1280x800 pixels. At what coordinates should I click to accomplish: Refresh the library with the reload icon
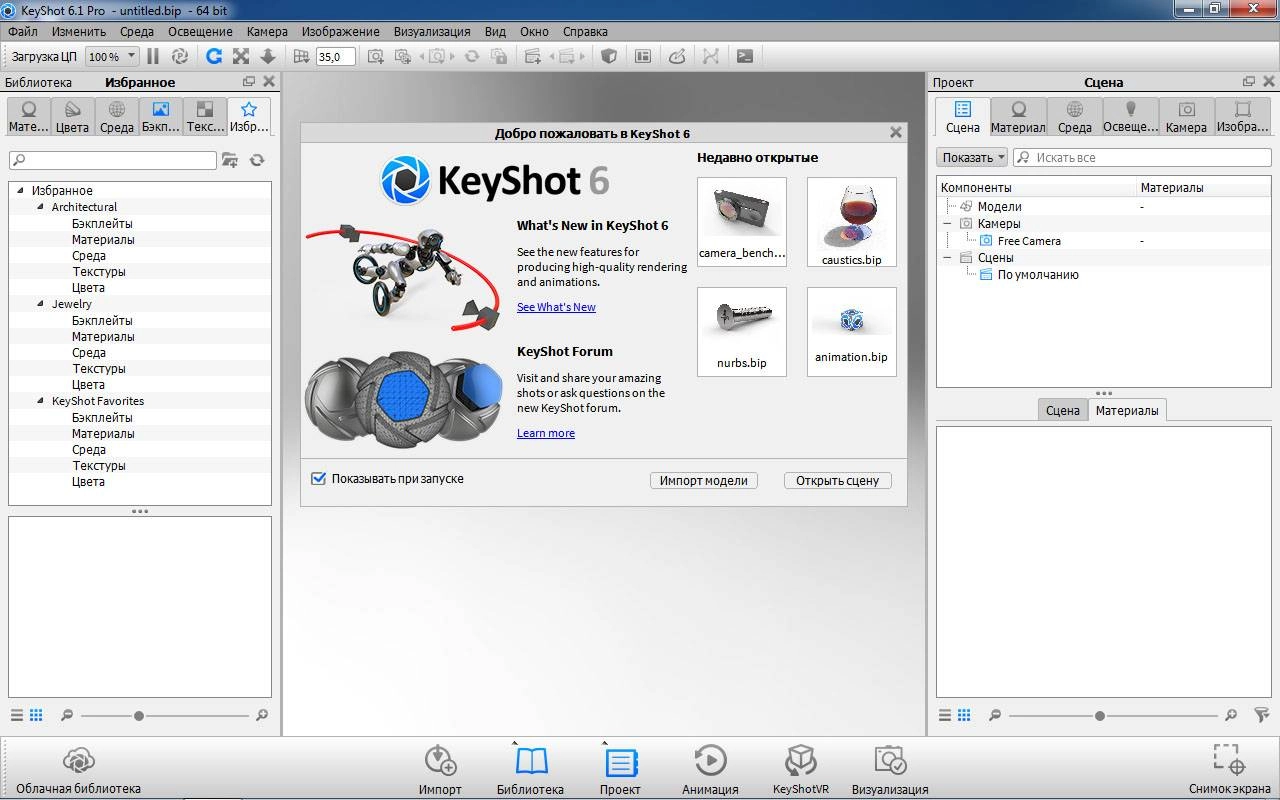point(257,160)
